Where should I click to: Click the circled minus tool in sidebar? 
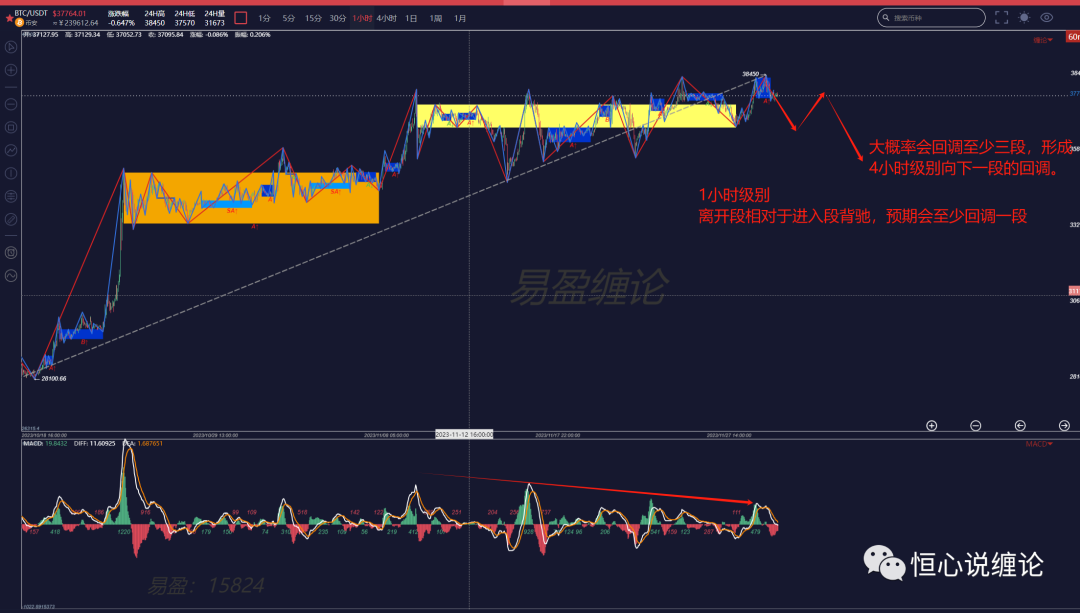(x=11, y=104)
